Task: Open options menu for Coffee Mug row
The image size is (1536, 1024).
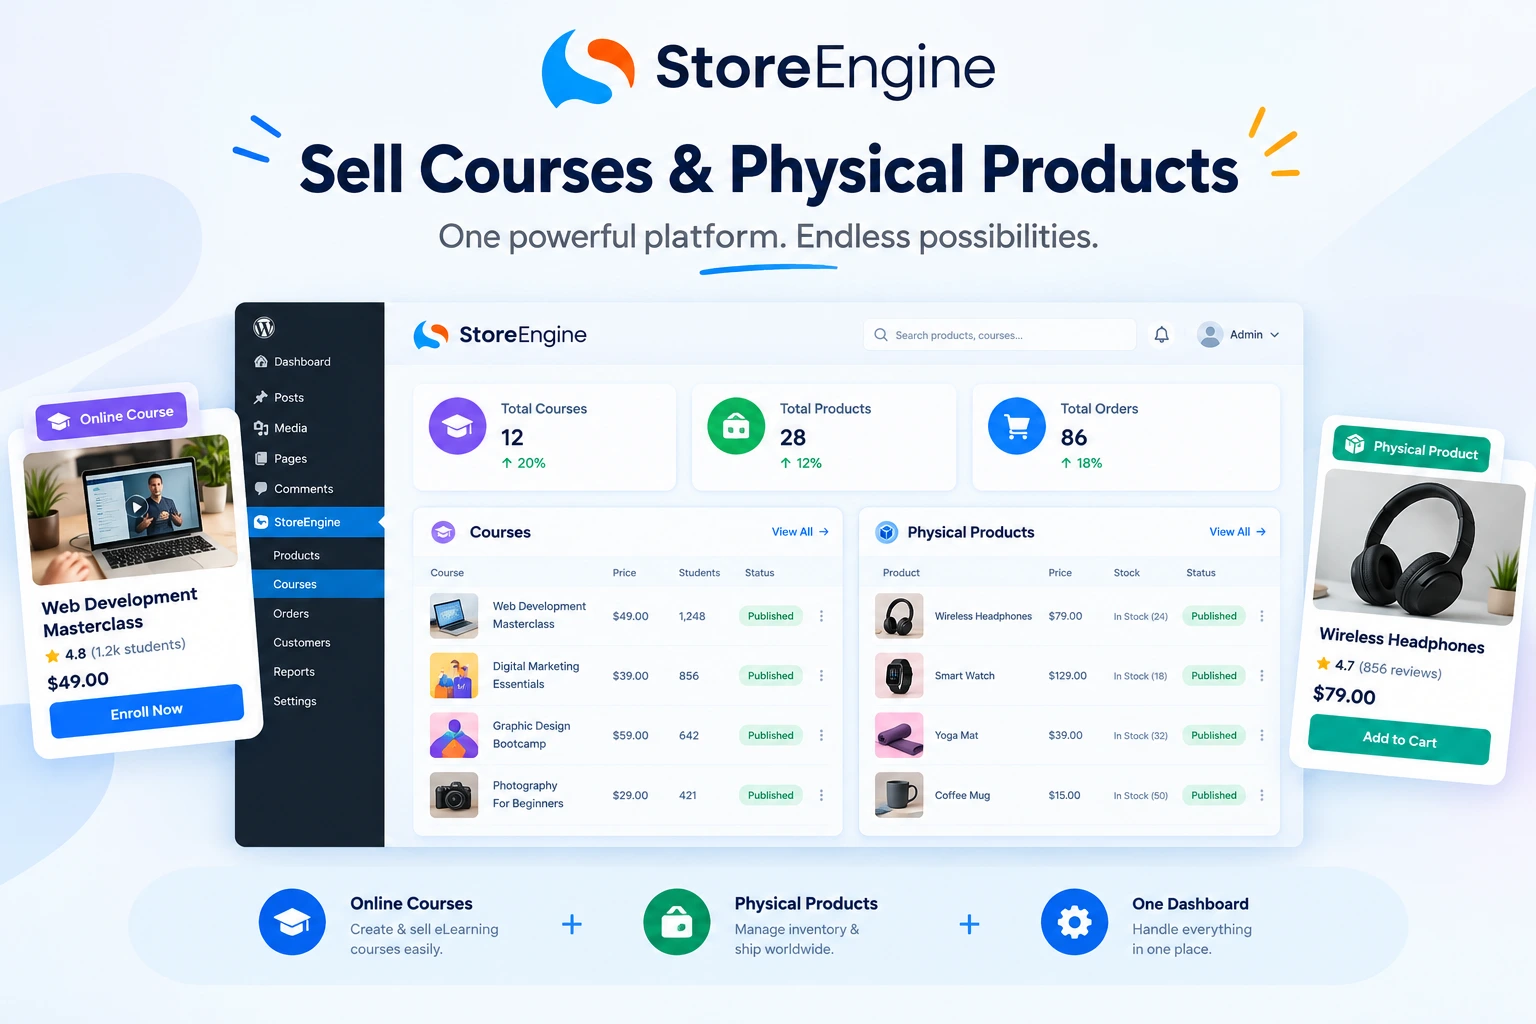Action: pyautogui.click(x=1262, y=795)
